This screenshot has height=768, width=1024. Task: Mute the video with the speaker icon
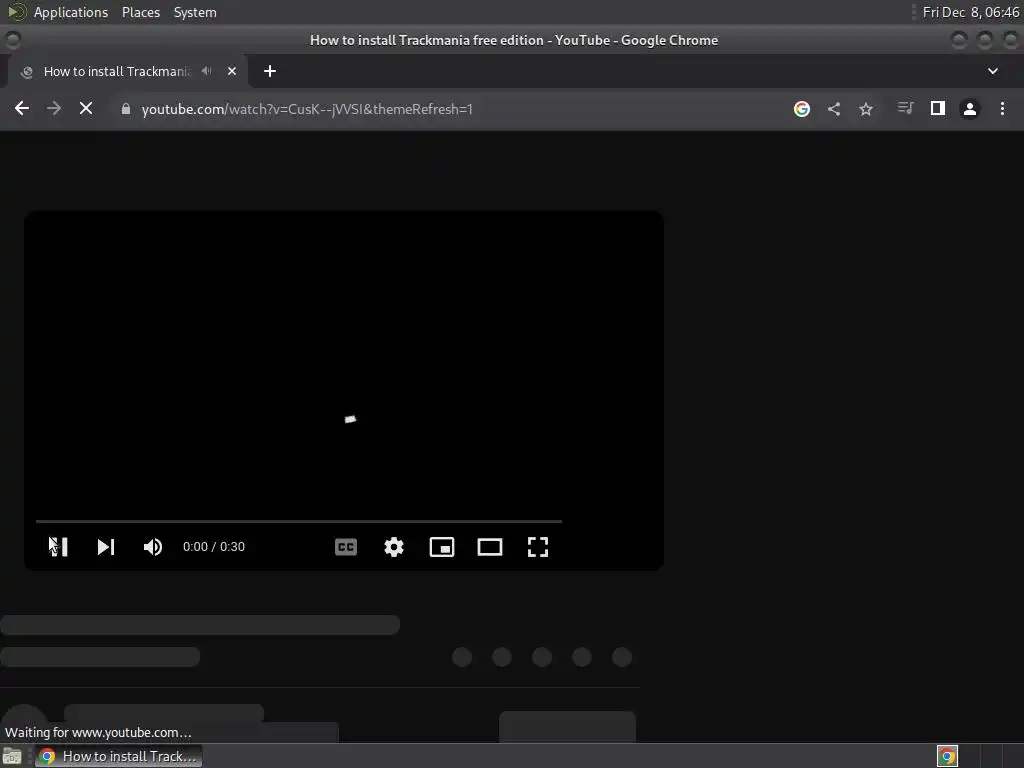point(153,547)
